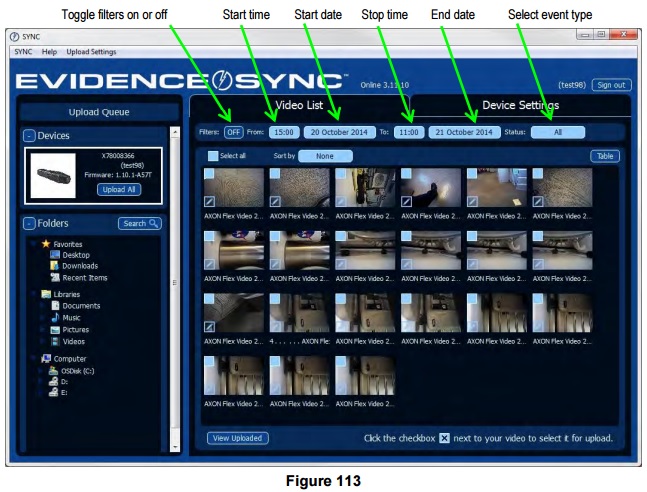Tick the checkbox on first video thumbnail
The width and height of the screenshot is (647, 492).
tap(209, 174)
